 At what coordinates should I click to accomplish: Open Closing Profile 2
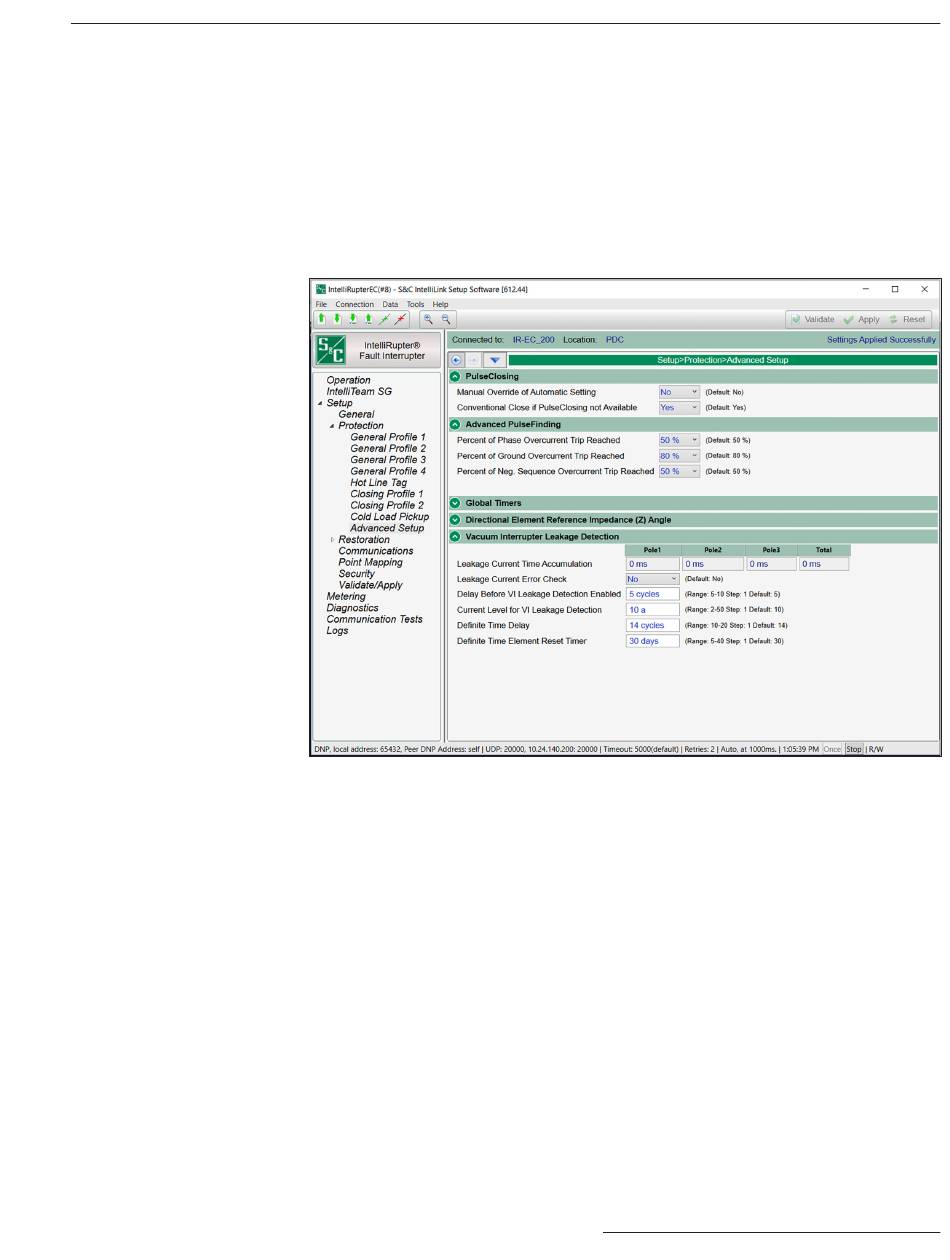387,506
